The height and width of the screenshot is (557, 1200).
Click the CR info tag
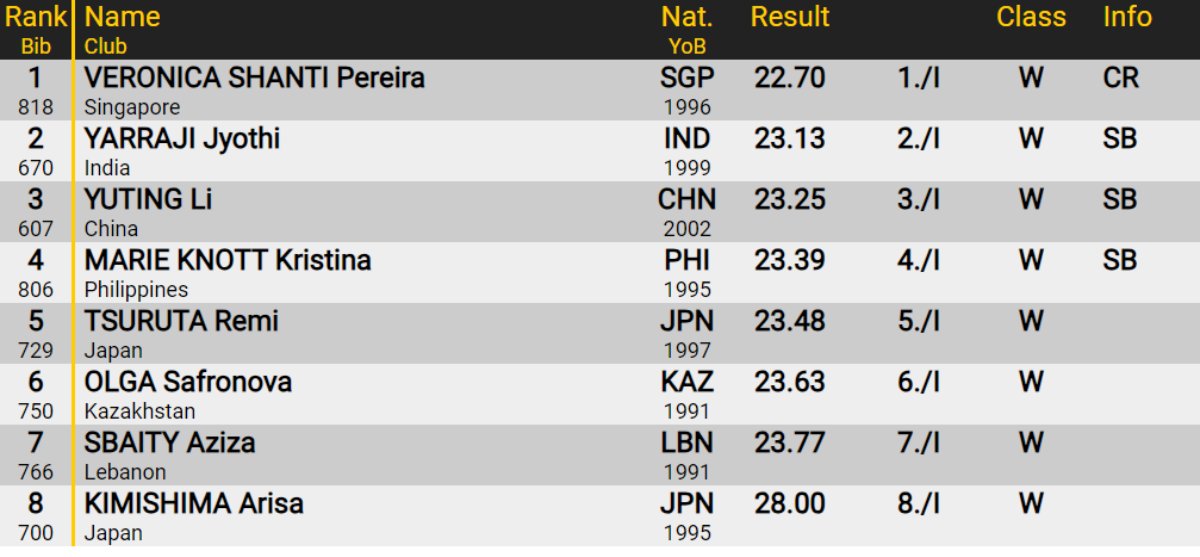point(1120,78)
